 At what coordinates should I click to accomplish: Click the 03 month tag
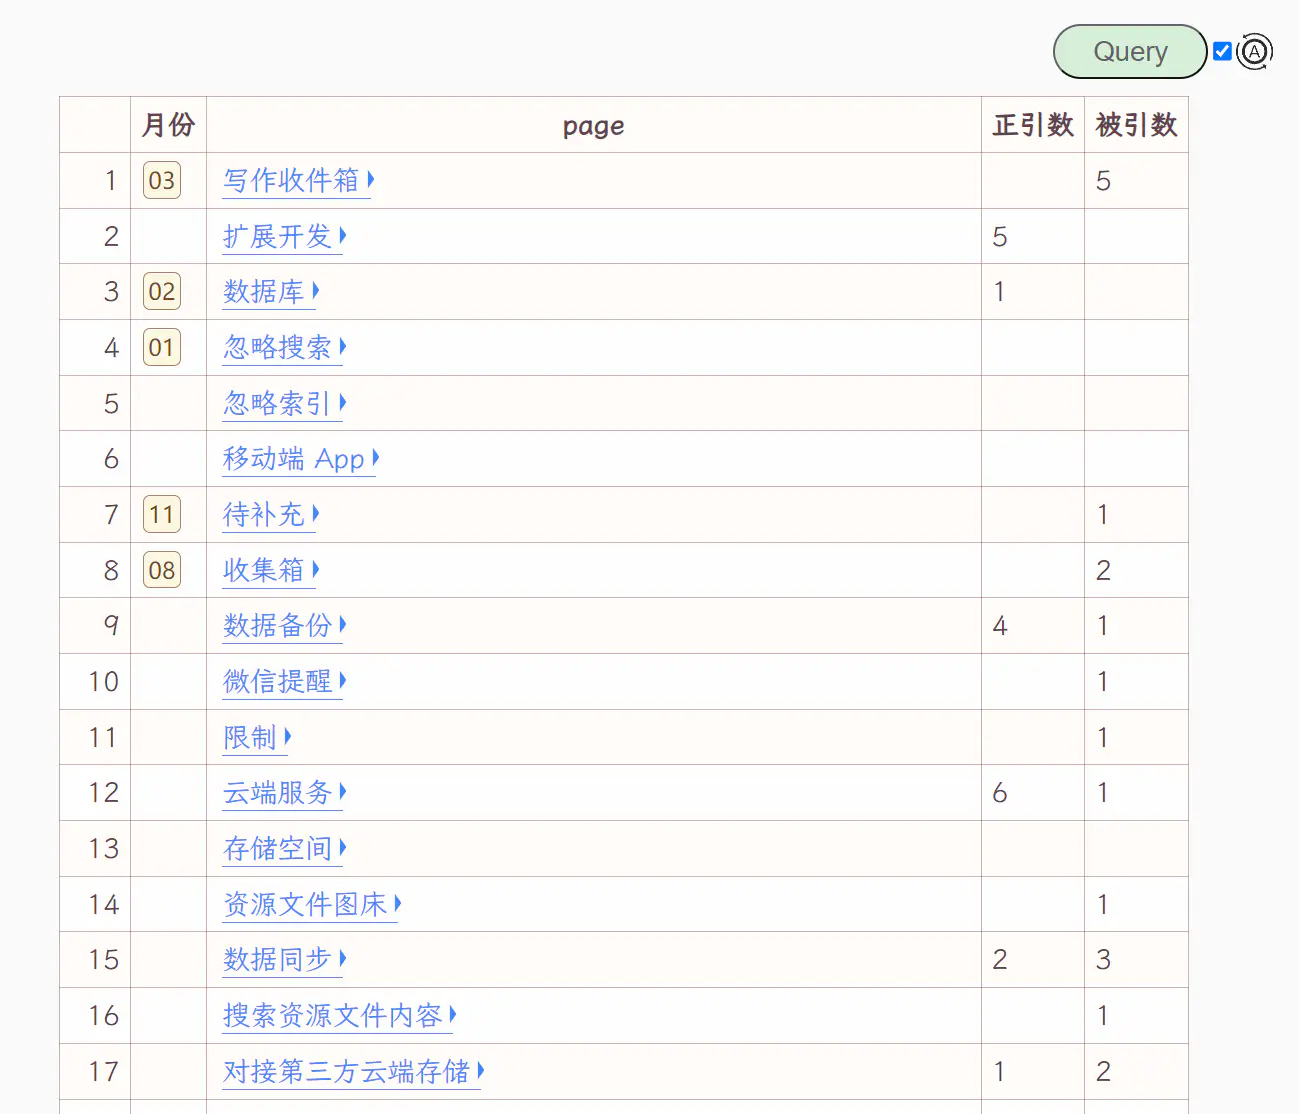(162, 181)
